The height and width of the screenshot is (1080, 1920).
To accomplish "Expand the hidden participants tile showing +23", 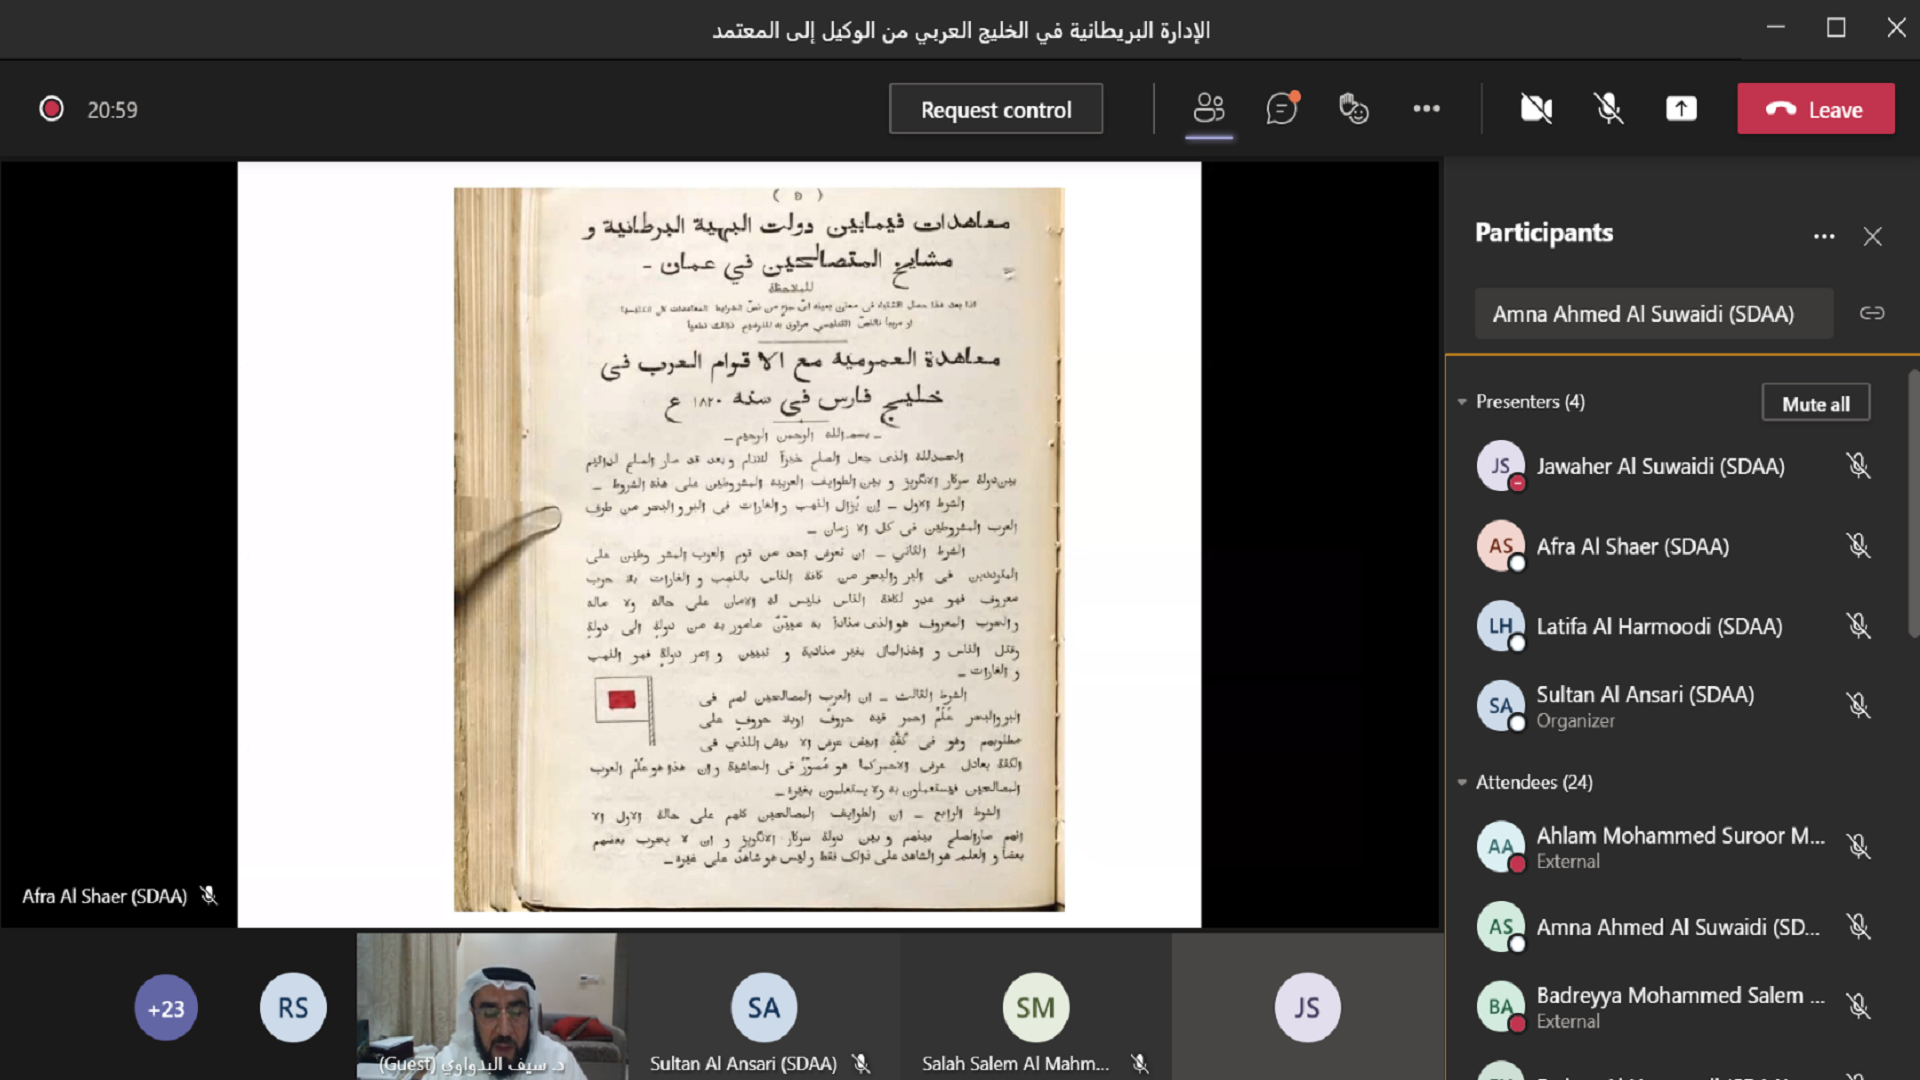I will [x=165, y=1007].
